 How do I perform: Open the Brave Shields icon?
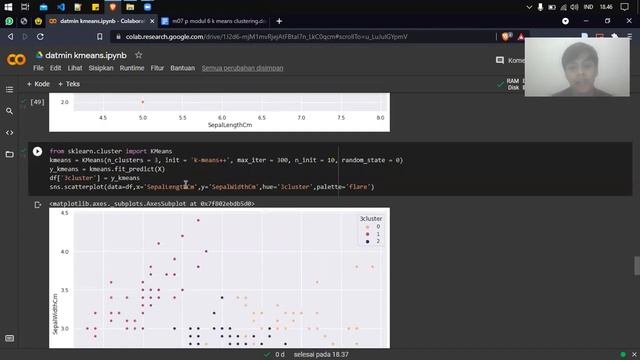[506, 37]
